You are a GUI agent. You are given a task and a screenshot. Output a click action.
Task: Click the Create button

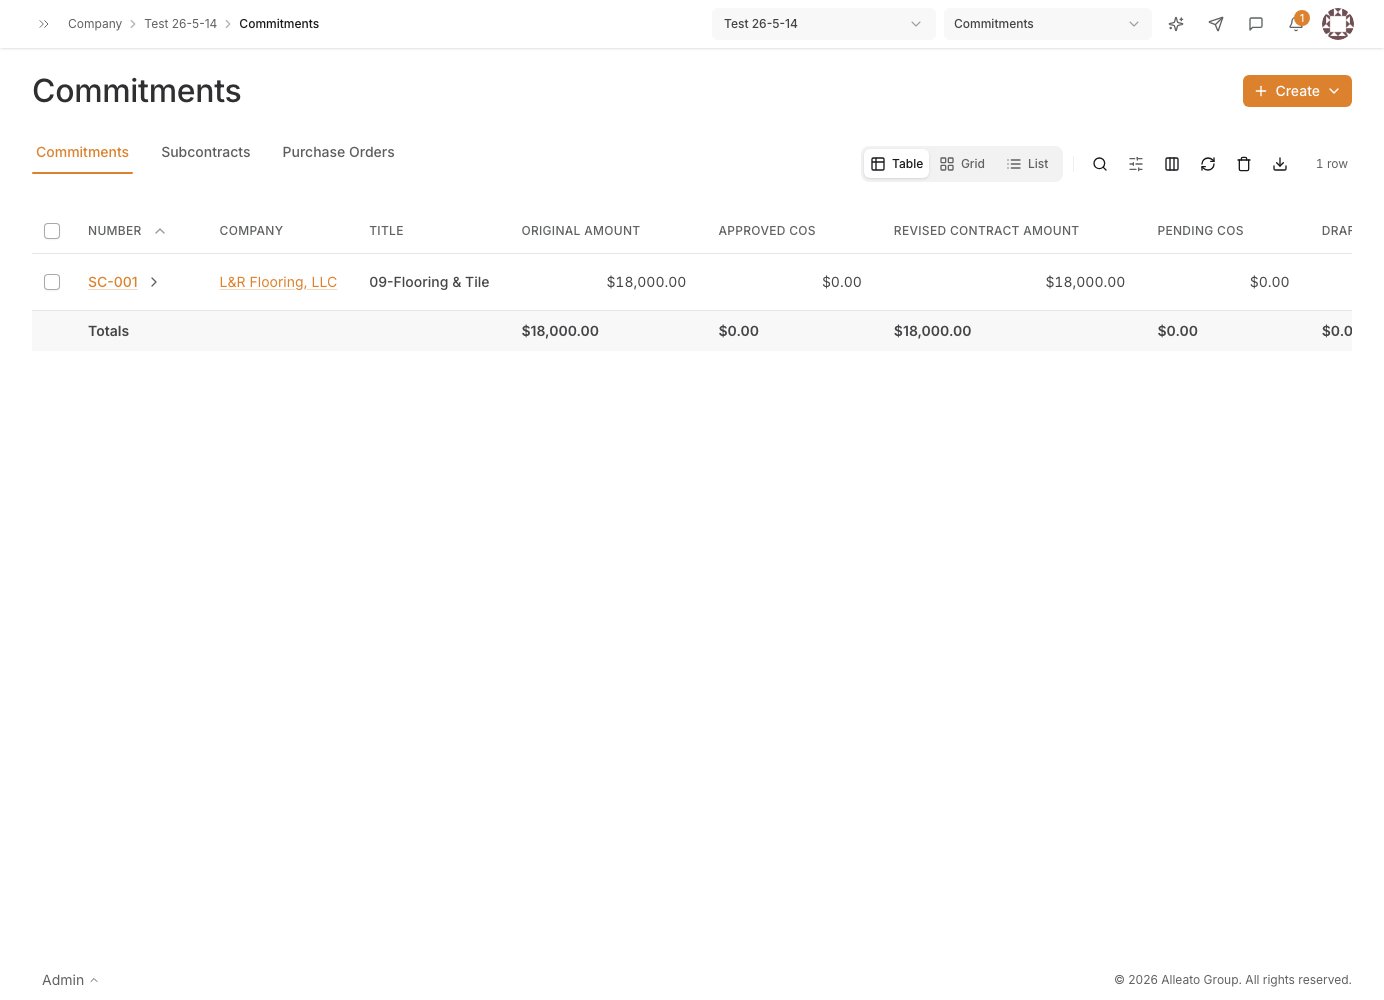1297,91
